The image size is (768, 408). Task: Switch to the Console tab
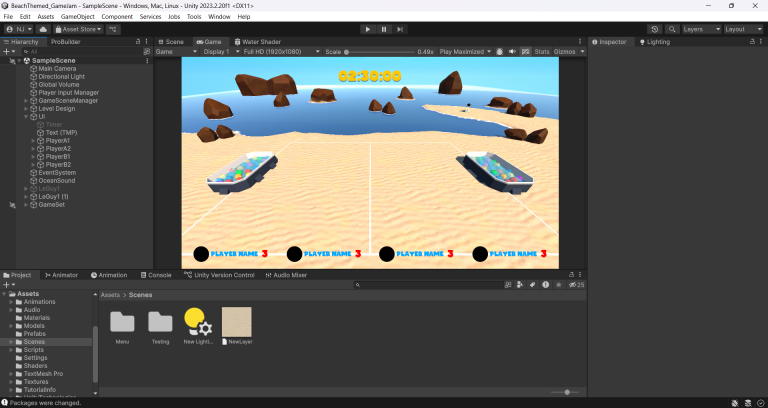tap(156, 275)
